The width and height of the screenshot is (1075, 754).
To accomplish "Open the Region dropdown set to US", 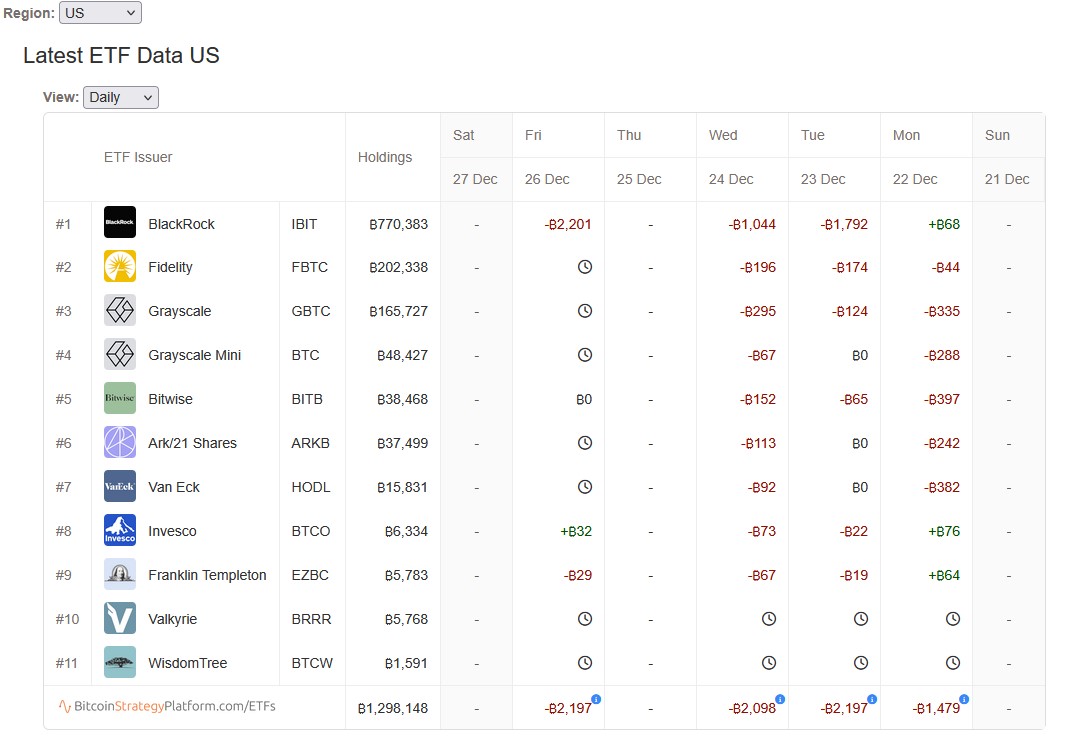I will 100,13.
